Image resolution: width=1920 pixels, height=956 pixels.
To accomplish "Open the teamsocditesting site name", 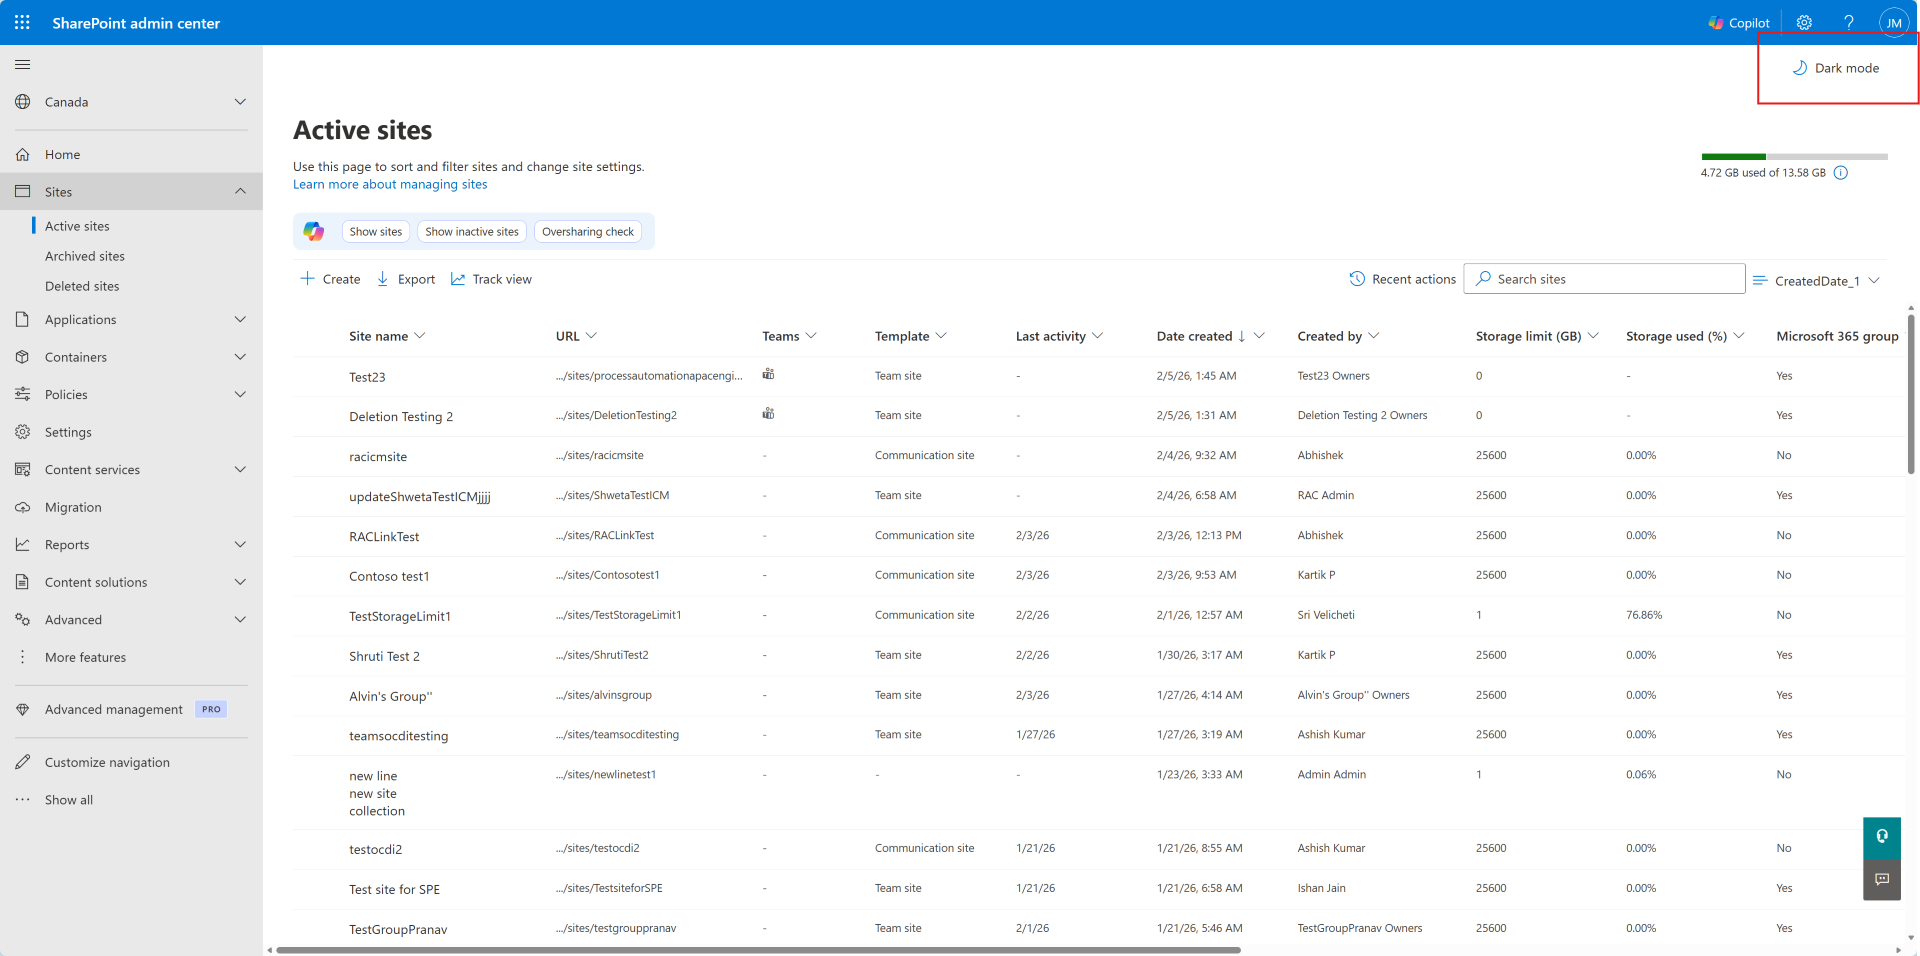I will coord(398,736).
